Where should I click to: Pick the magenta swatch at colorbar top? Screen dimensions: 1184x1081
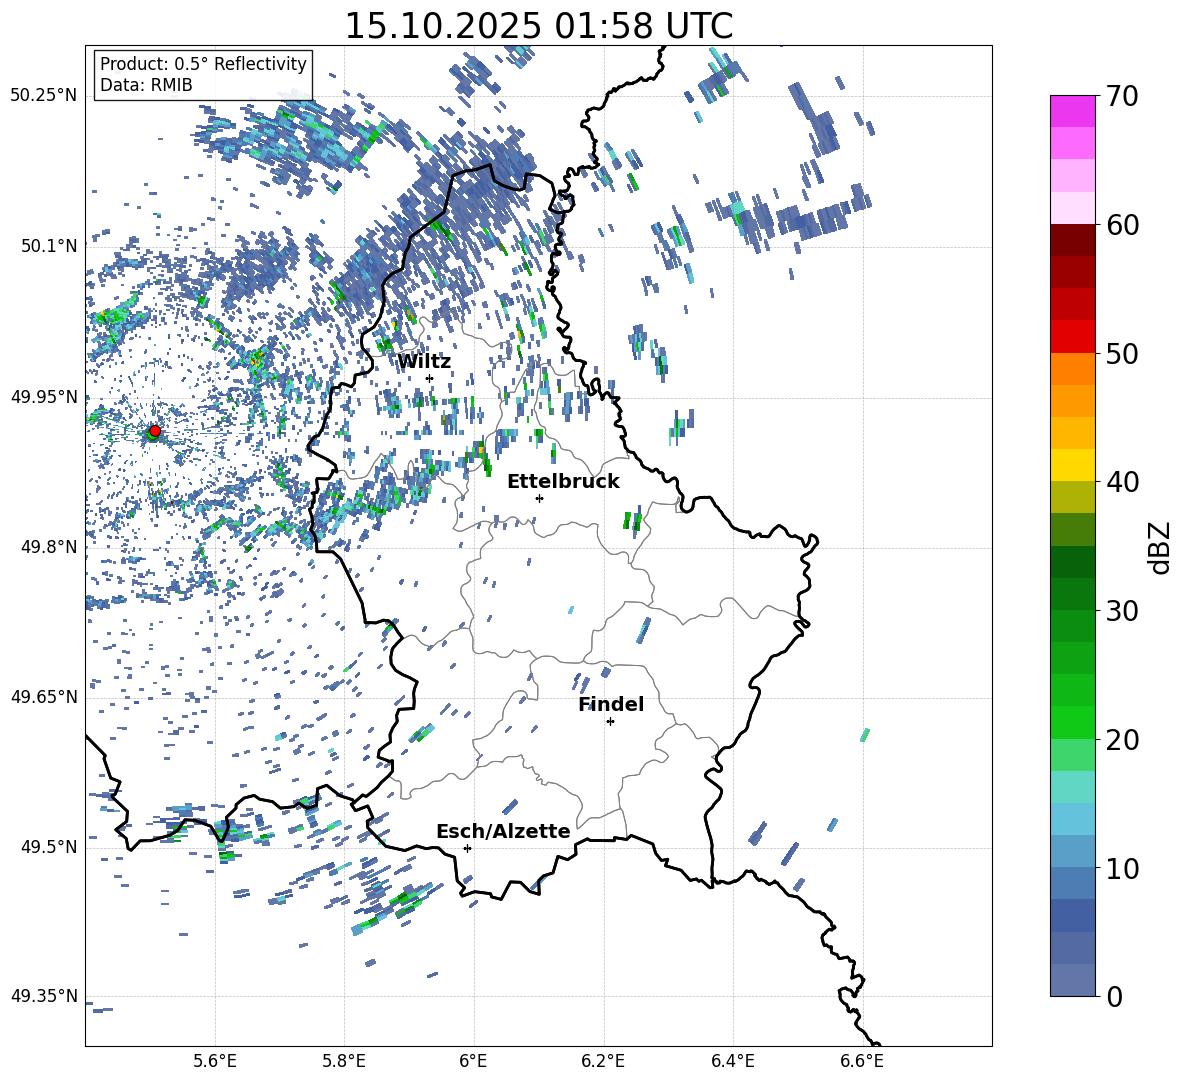pyautogui.click(x=1072, y=111)
